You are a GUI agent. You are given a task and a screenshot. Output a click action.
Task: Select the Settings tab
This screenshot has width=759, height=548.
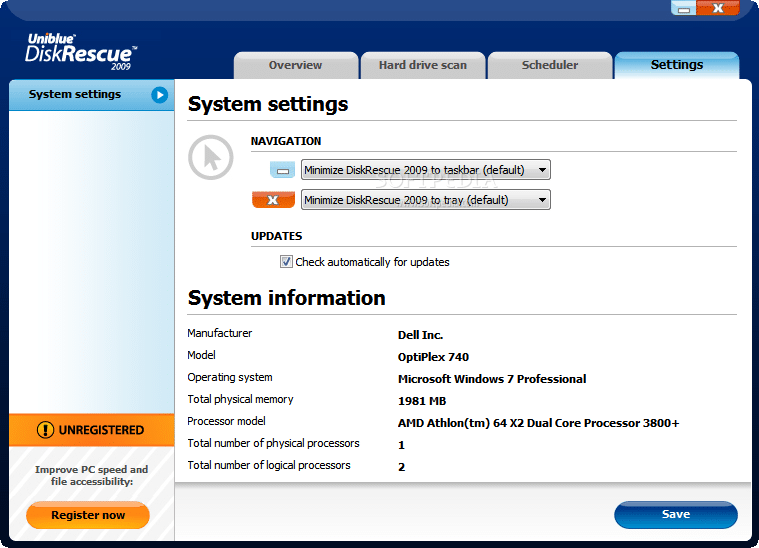pos(677,65)
